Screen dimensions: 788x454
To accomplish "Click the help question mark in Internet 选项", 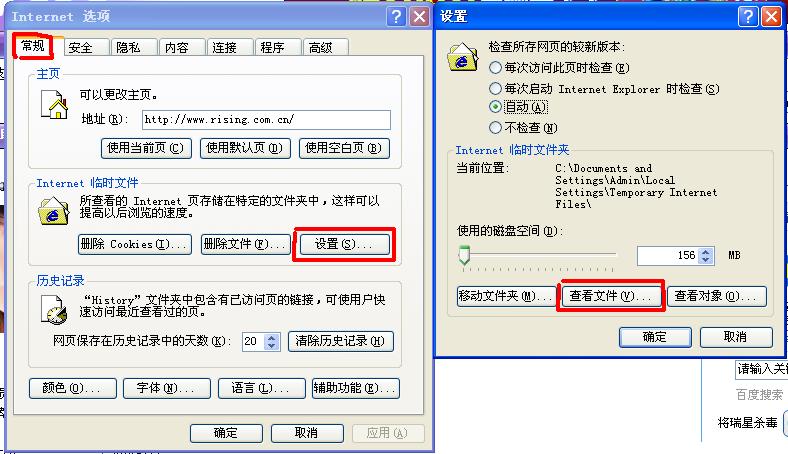I will pyautogui.click(x=396, y=17).
